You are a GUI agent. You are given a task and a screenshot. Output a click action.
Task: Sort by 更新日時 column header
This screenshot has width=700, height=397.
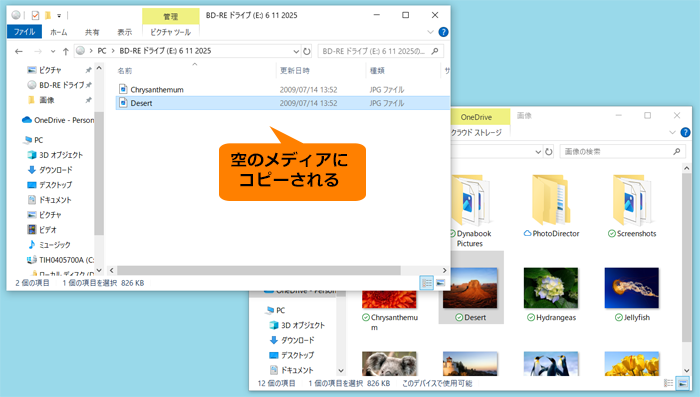295,71
